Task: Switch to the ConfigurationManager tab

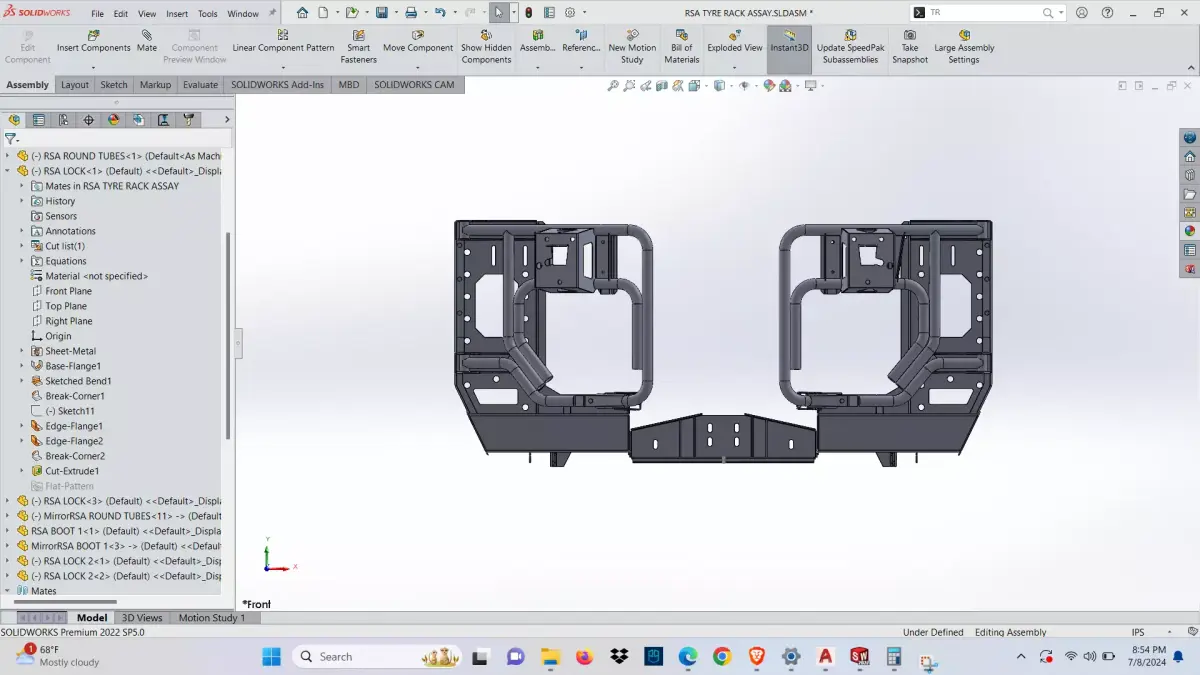Action: coord(63,119)
